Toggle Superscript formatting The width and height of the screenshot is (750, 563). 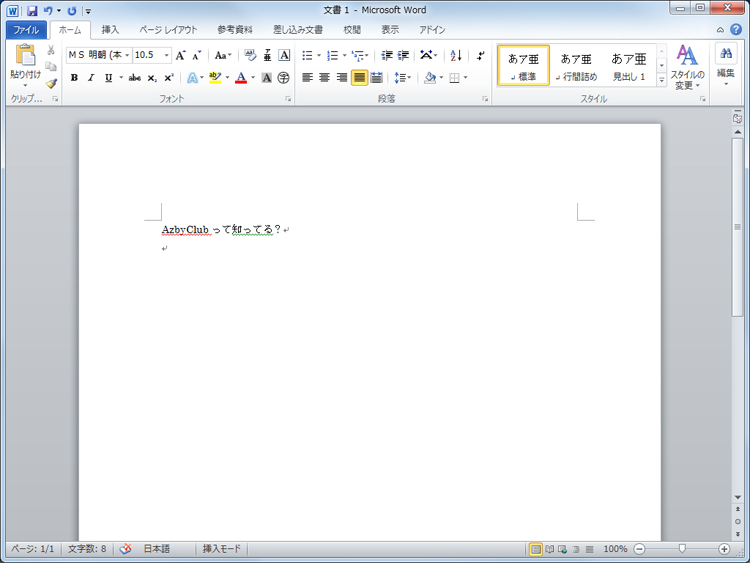click(168, 77)
